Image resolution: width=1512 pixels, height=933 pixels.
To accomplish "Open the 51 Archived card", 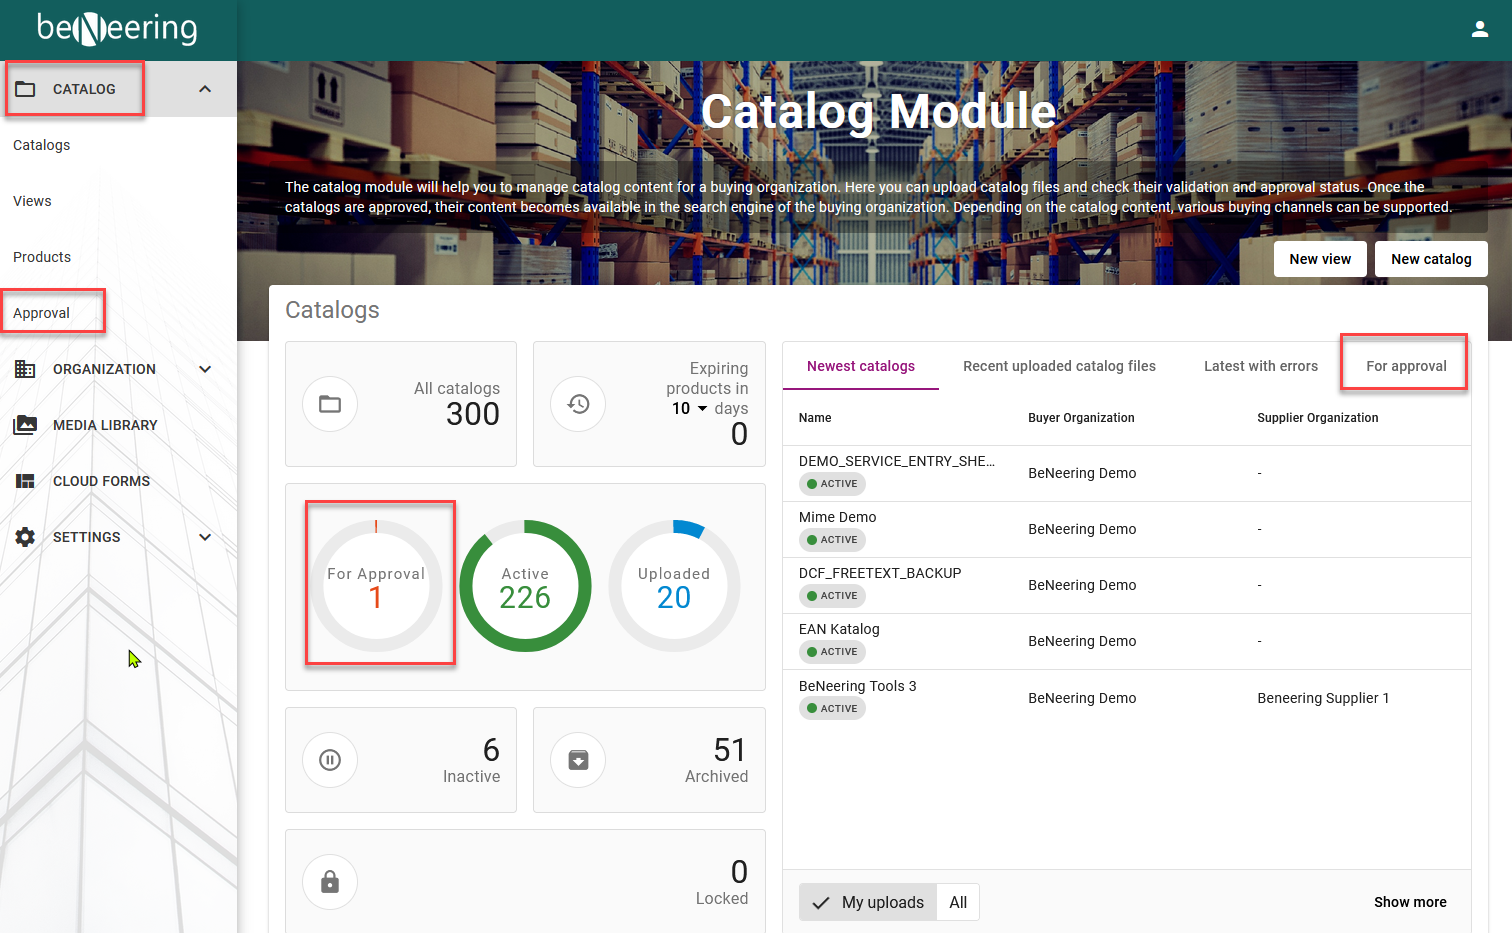I will 649,760.
